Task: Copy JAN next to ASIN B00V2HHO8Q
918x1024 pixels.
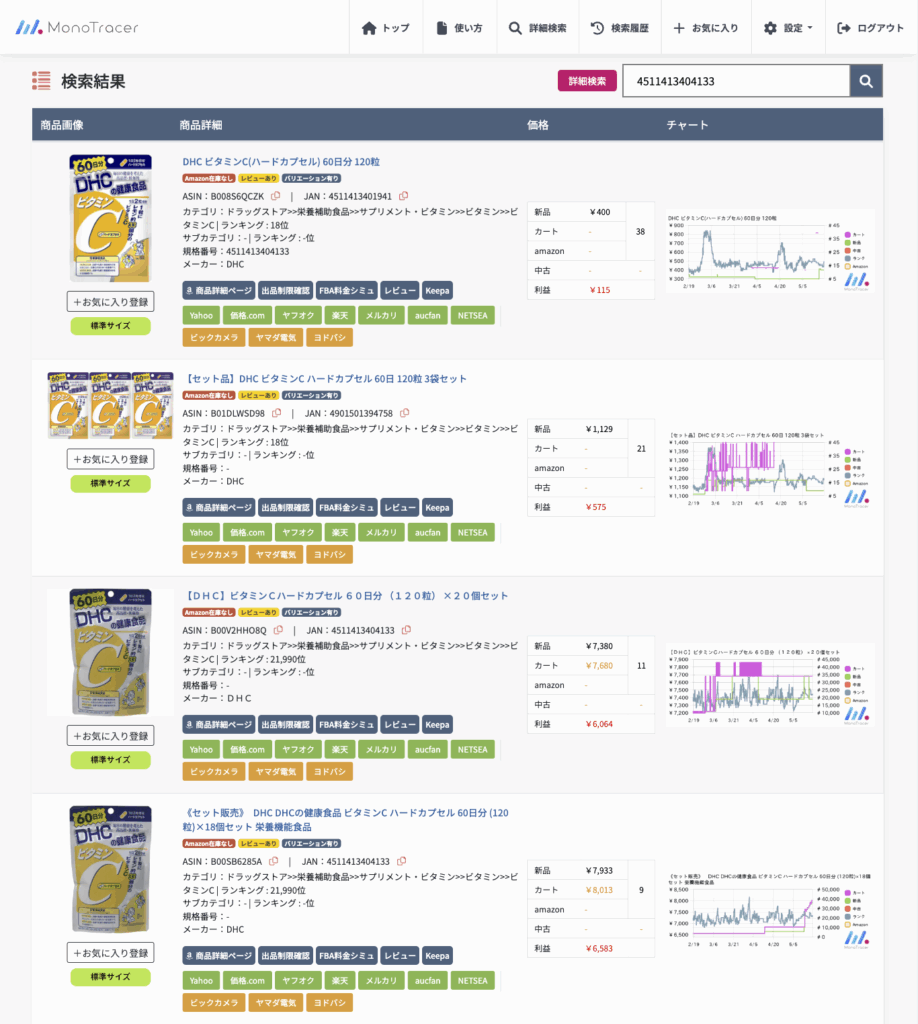Action: click(x=406, y=630)
